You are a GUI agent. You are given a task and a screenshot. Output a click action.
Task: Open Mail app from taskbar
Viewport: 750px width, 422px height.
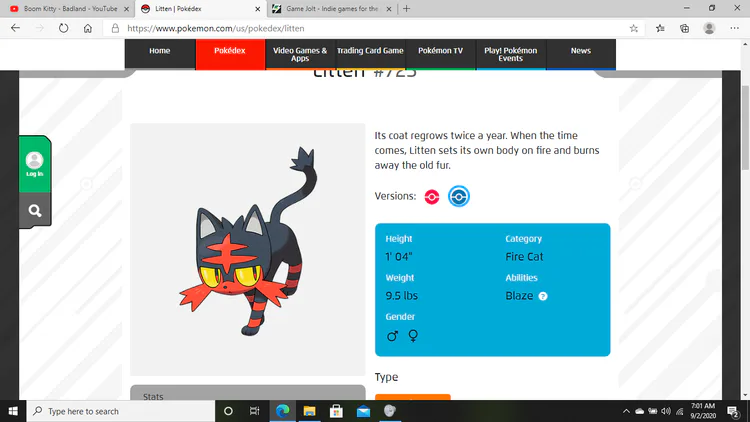click(363, 411)
